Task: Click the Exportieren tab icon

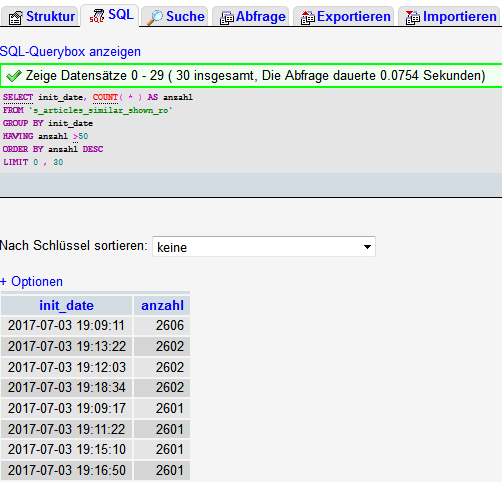Action: (307, 18)
